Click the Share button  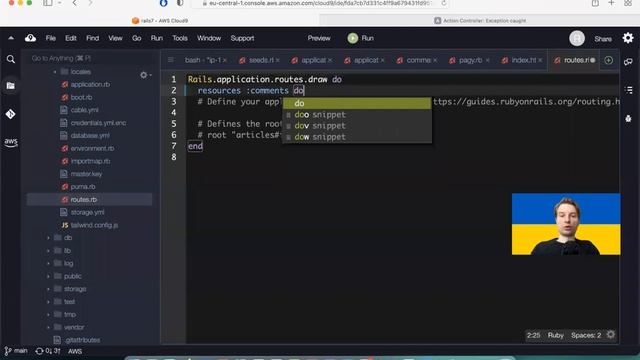pos(603,39)
